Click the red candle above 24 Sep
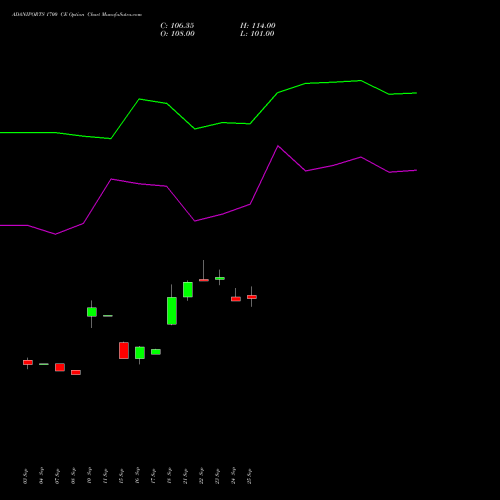This screenshot has height=500, width=500. click(236, 299)
